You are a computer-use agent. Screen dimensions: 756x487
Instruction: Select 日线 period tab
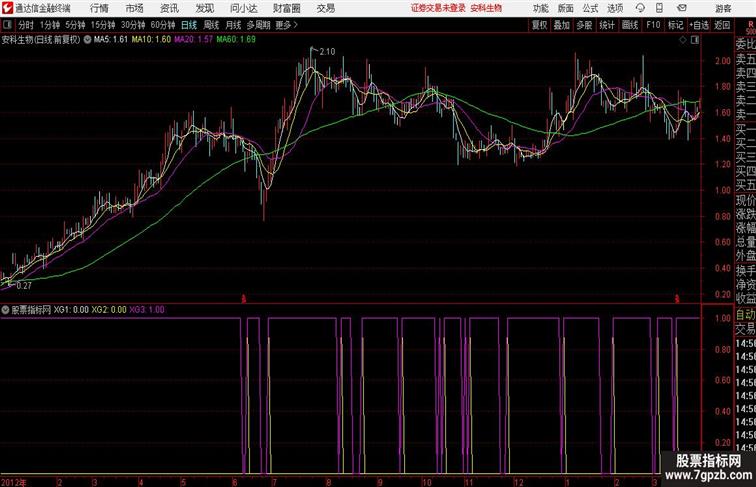(x=189, y=25)
